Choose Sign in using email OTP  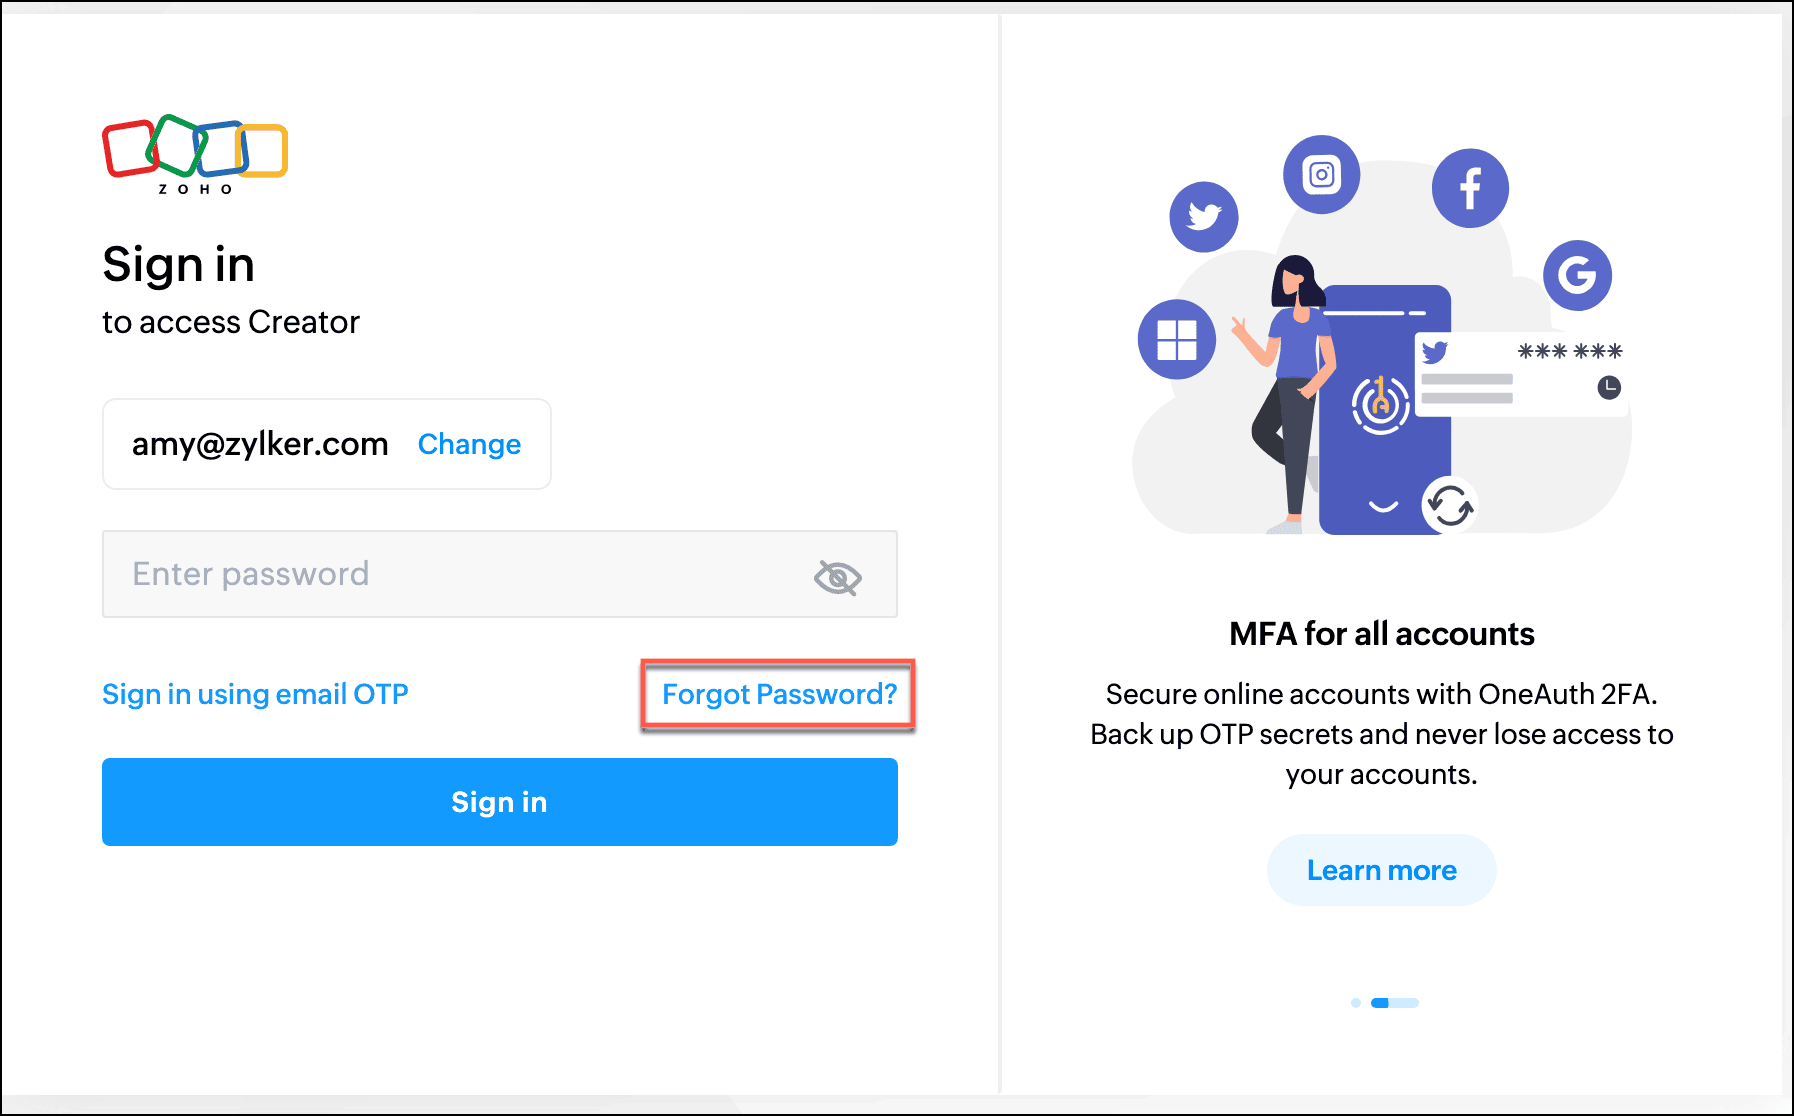pyautogui.click(x=255, y=694)
